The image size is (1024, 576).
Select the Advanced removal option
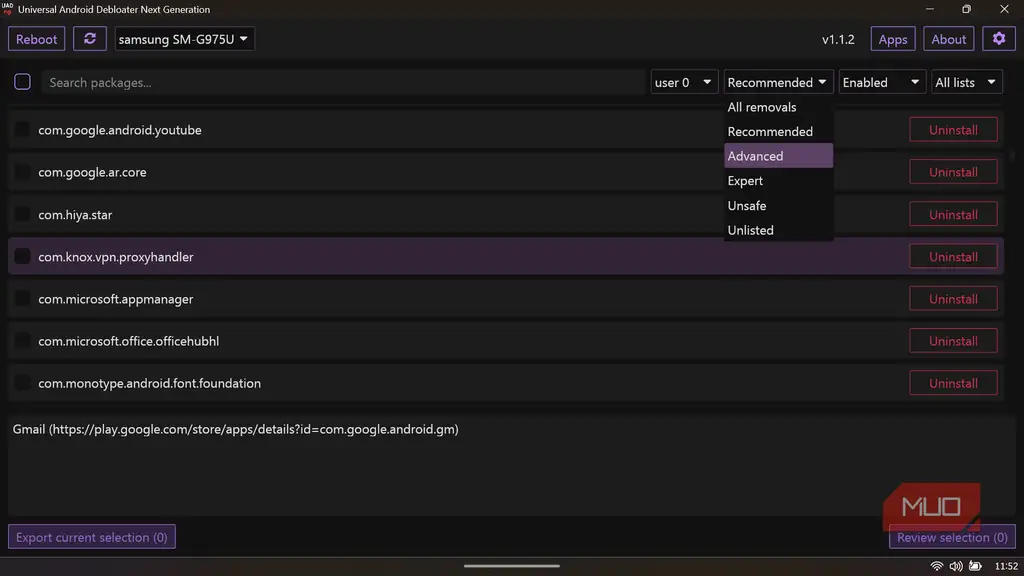coord(778,156)
